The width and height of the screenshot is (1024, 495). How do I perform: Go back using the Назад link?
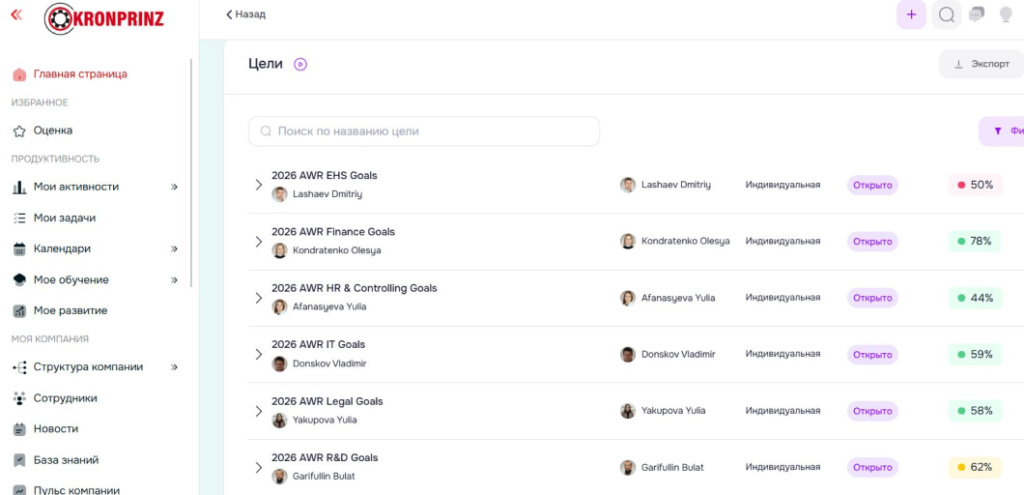(246, 14)
